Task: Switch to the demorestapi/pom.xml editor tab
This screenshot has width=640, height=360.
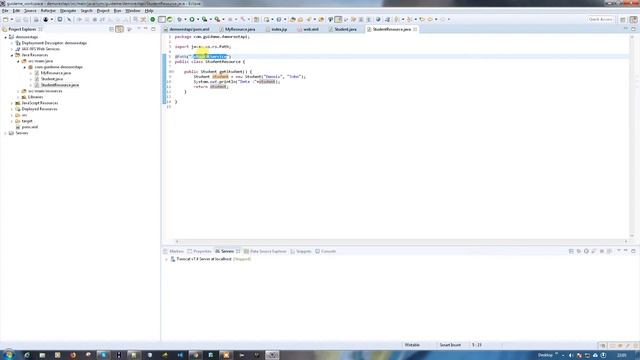Action: point(189,29)
